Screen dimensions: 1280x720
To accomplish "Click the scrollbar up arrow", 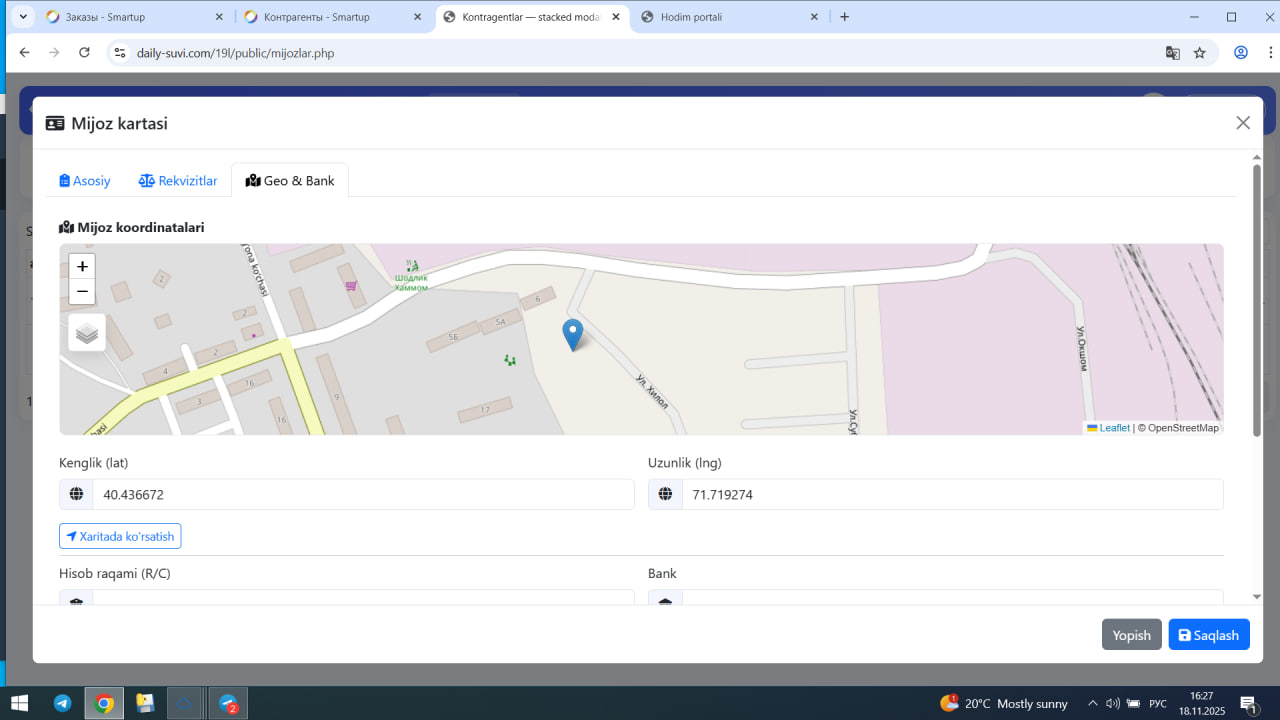I will [x=1257, y=157].
